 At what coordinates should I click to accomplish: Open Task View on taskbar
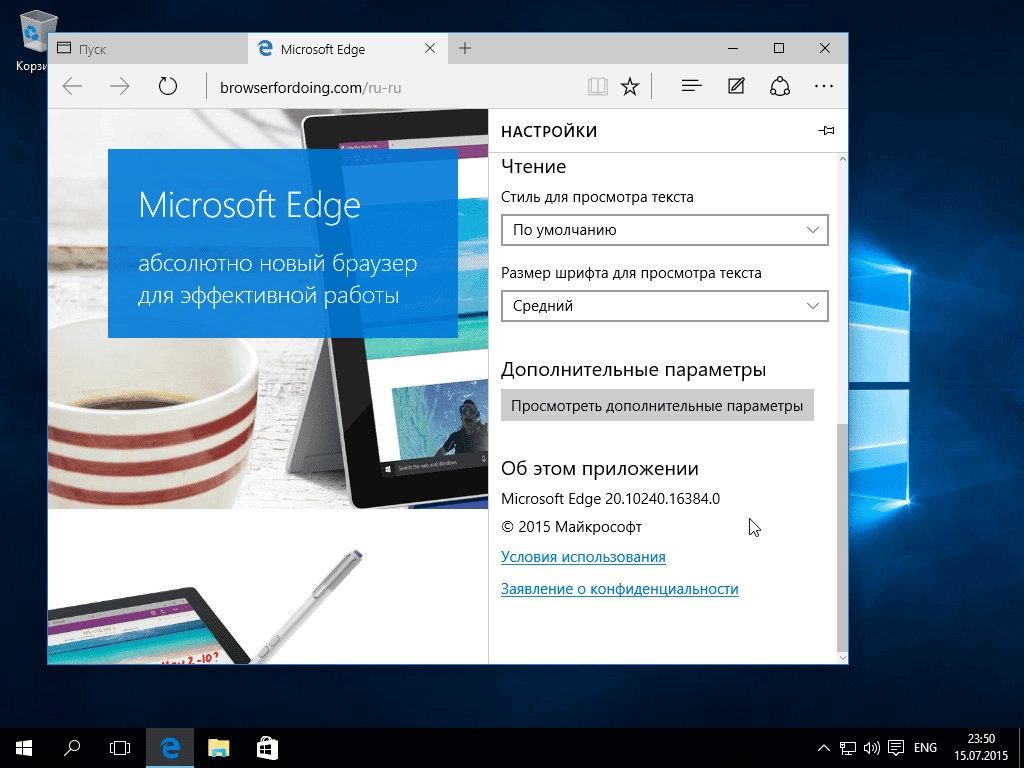(120, 748)
